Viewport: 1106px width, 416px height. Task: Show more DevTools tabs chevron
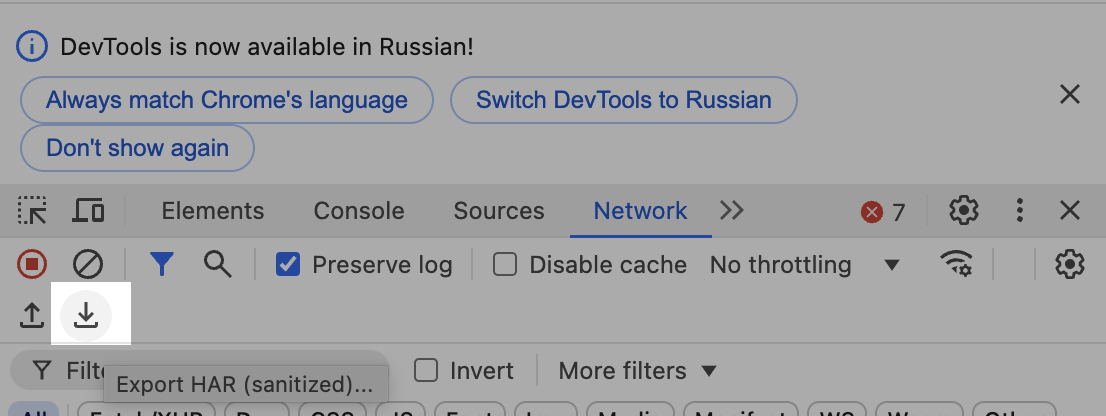[x=731, y=210]
